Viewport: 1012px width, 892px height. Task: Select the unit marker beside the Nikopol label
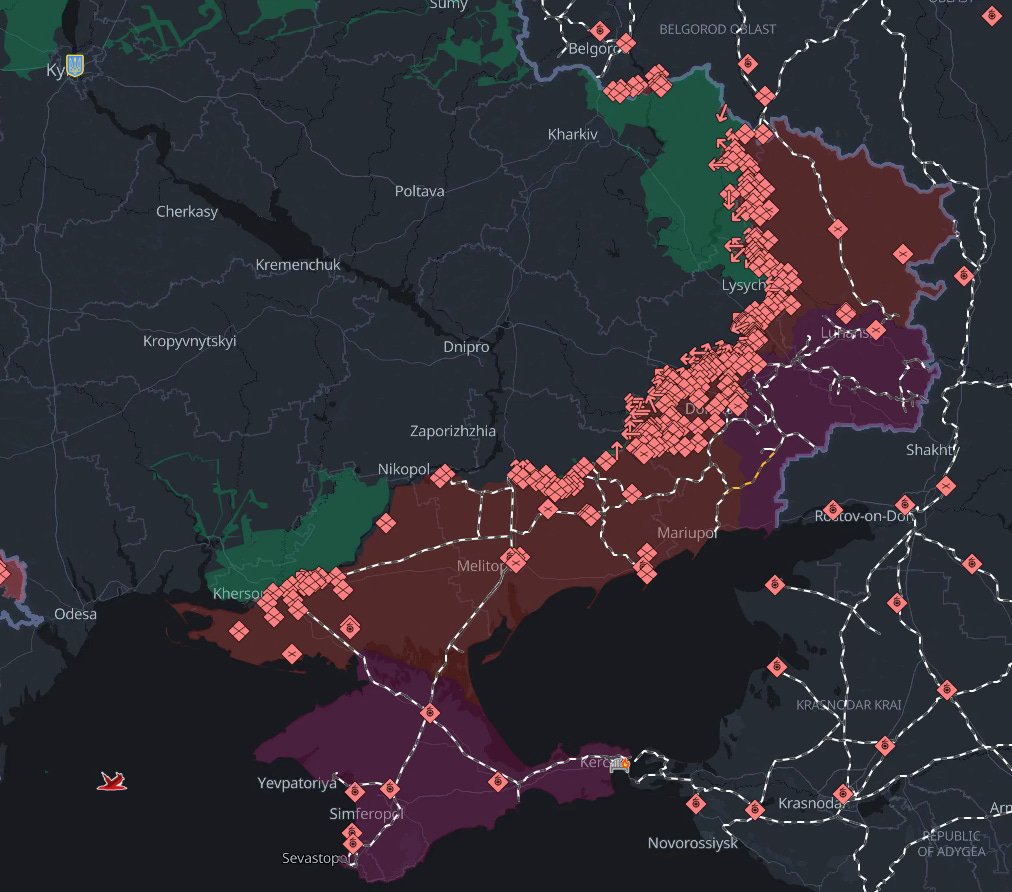point(443,477)
